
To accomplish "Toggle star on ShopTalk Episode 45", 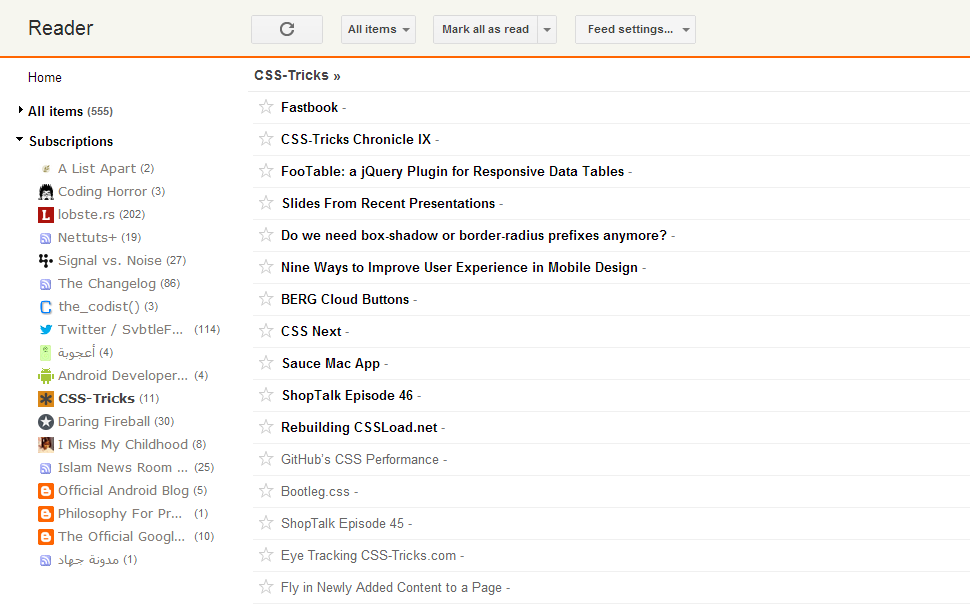I will pos(266,523).
